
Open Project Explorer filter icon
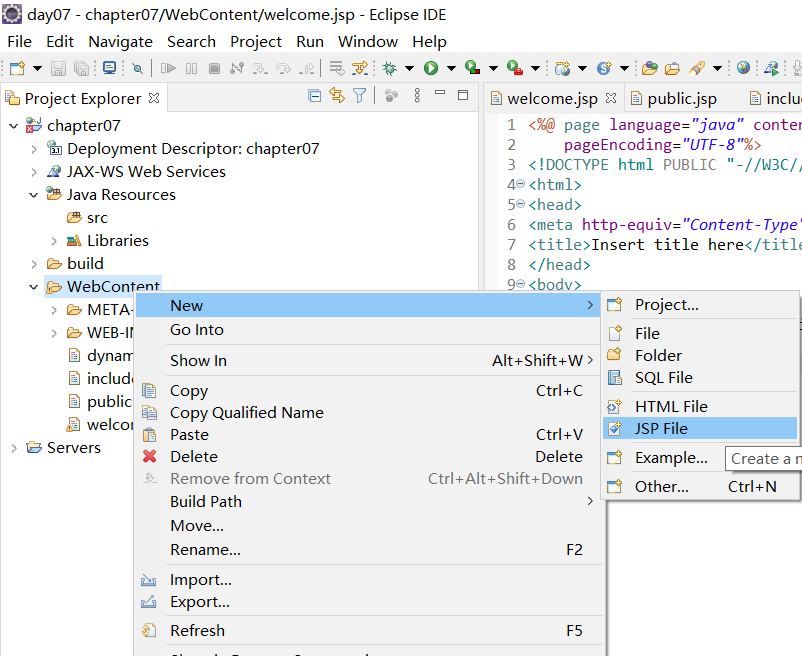click(x=360, y=95)
